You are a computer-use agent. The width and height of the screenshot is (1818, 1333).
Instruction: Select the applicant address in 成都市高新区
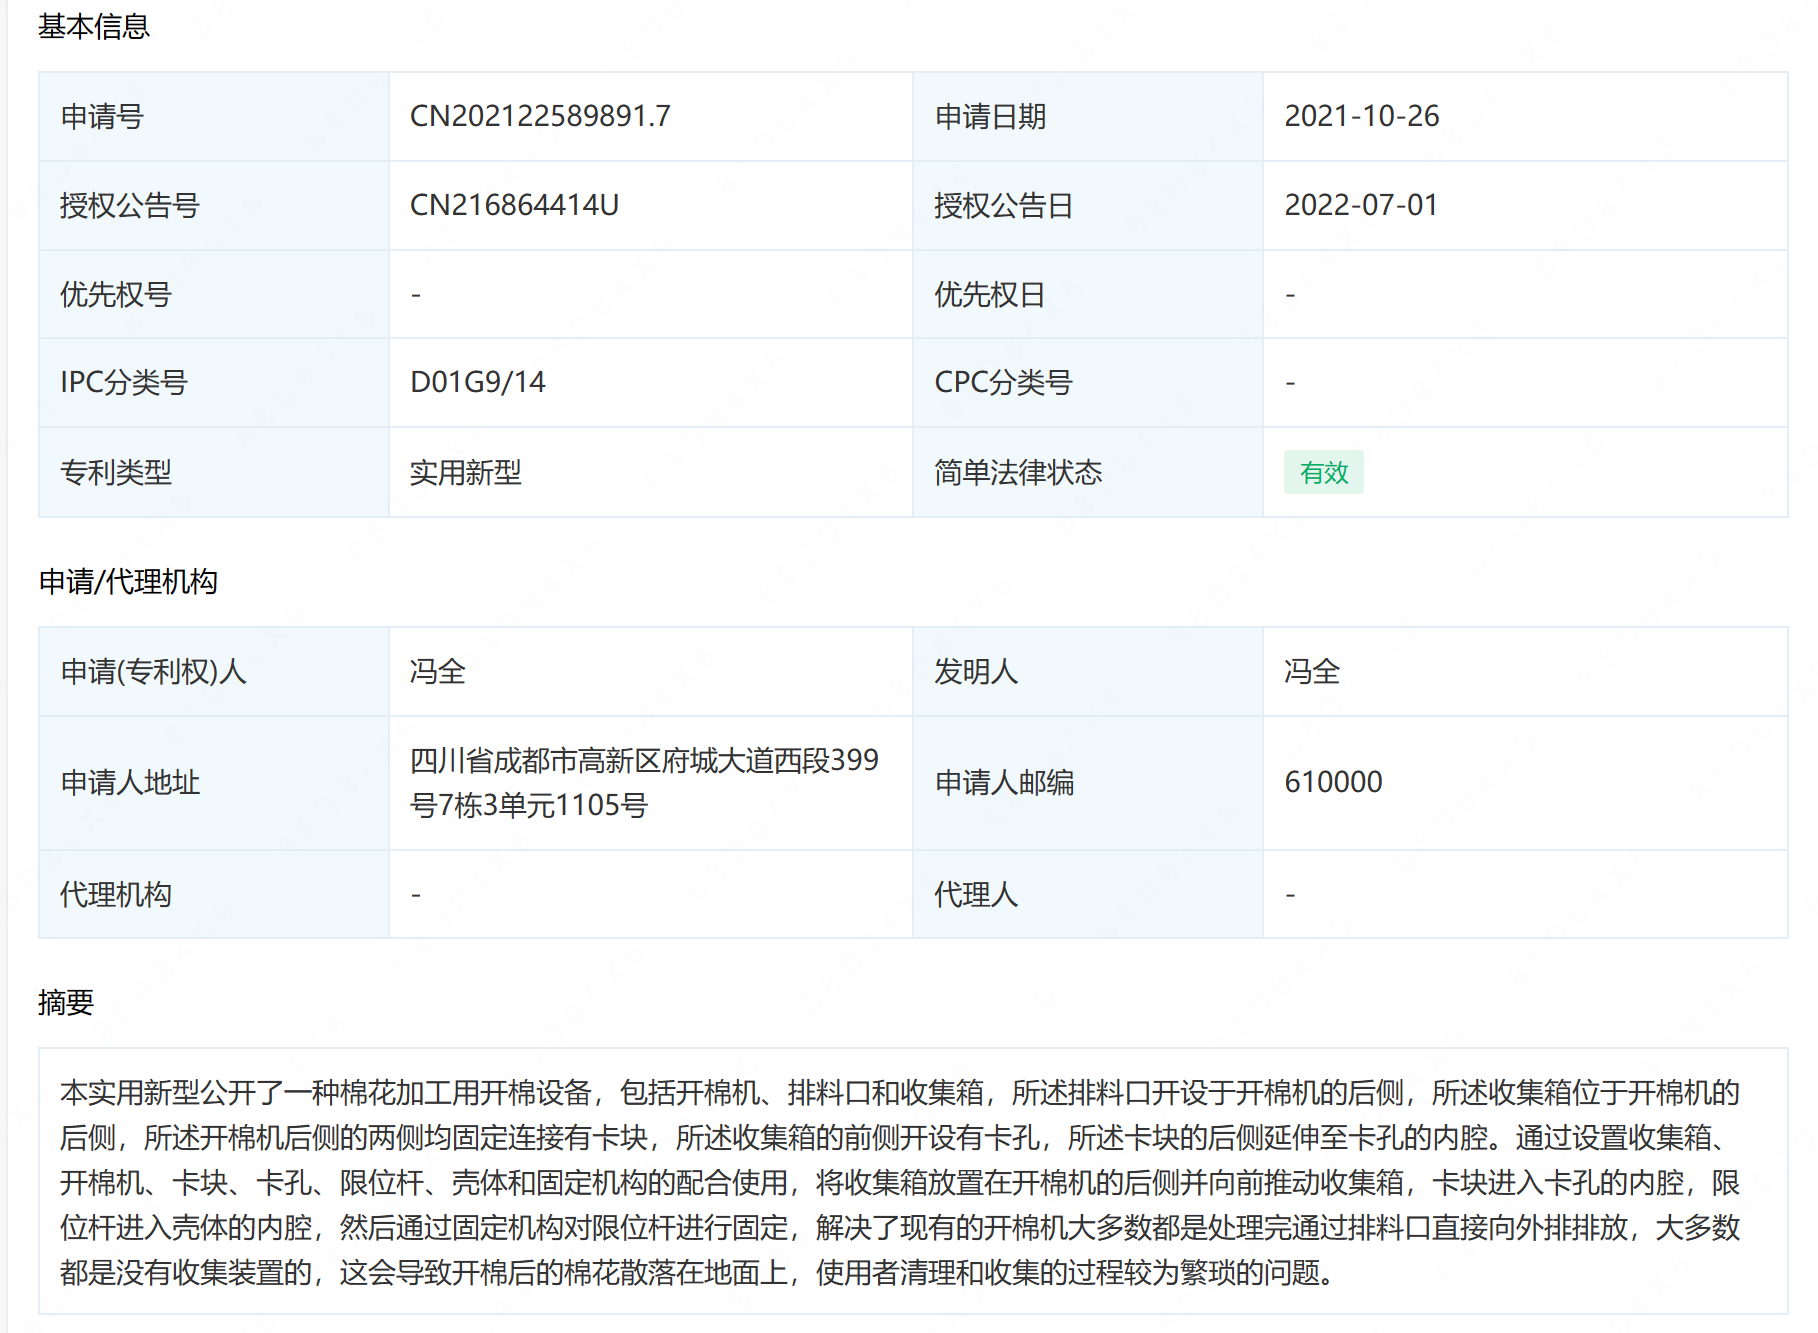tap(644, 782)
